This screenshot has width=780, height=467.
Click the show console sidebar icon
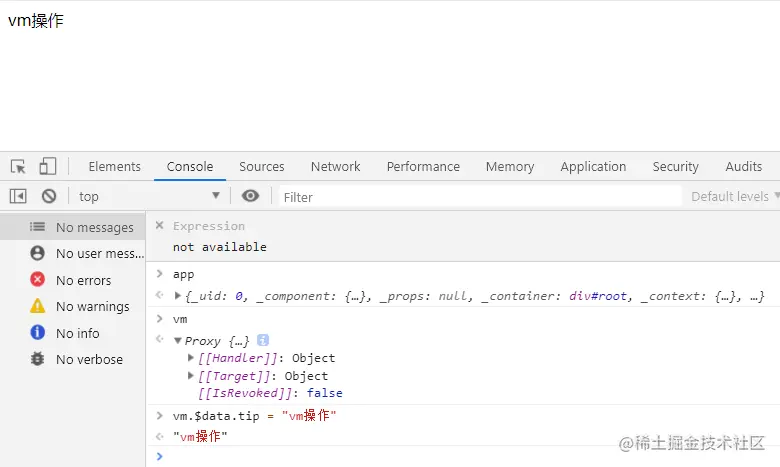[x=18, y=196]
